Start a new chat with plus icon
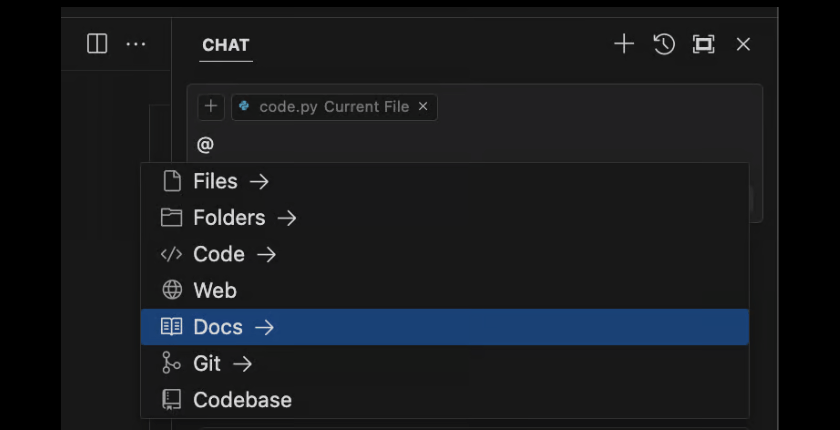 coord(624,44)
